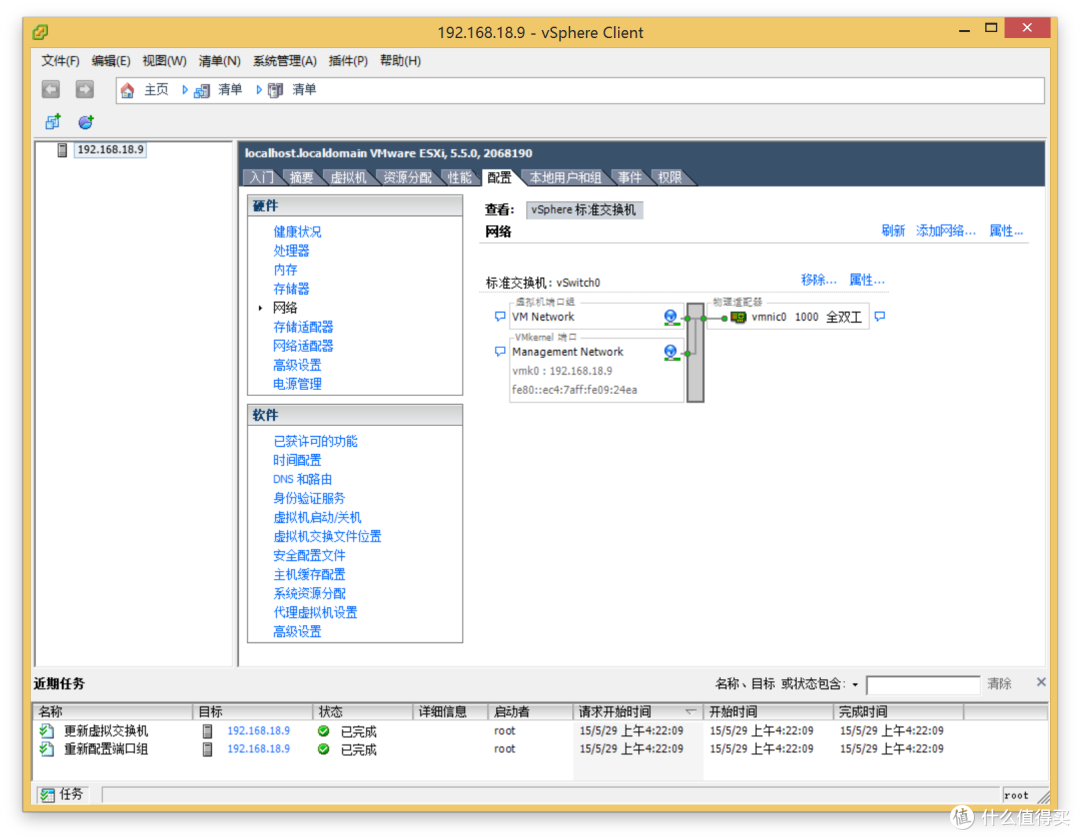
Task: Switch to the 本地用户和组 tab
Action: (565, 178)
